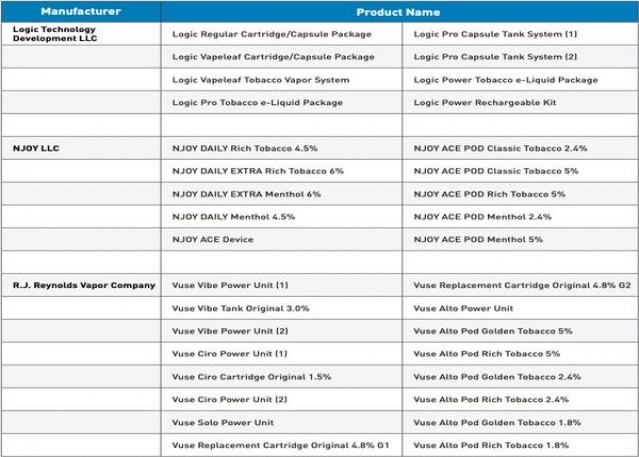Click the Product Name column header
Screen dimensions: 639x457
pyautogui.click(x=398, y=12)
